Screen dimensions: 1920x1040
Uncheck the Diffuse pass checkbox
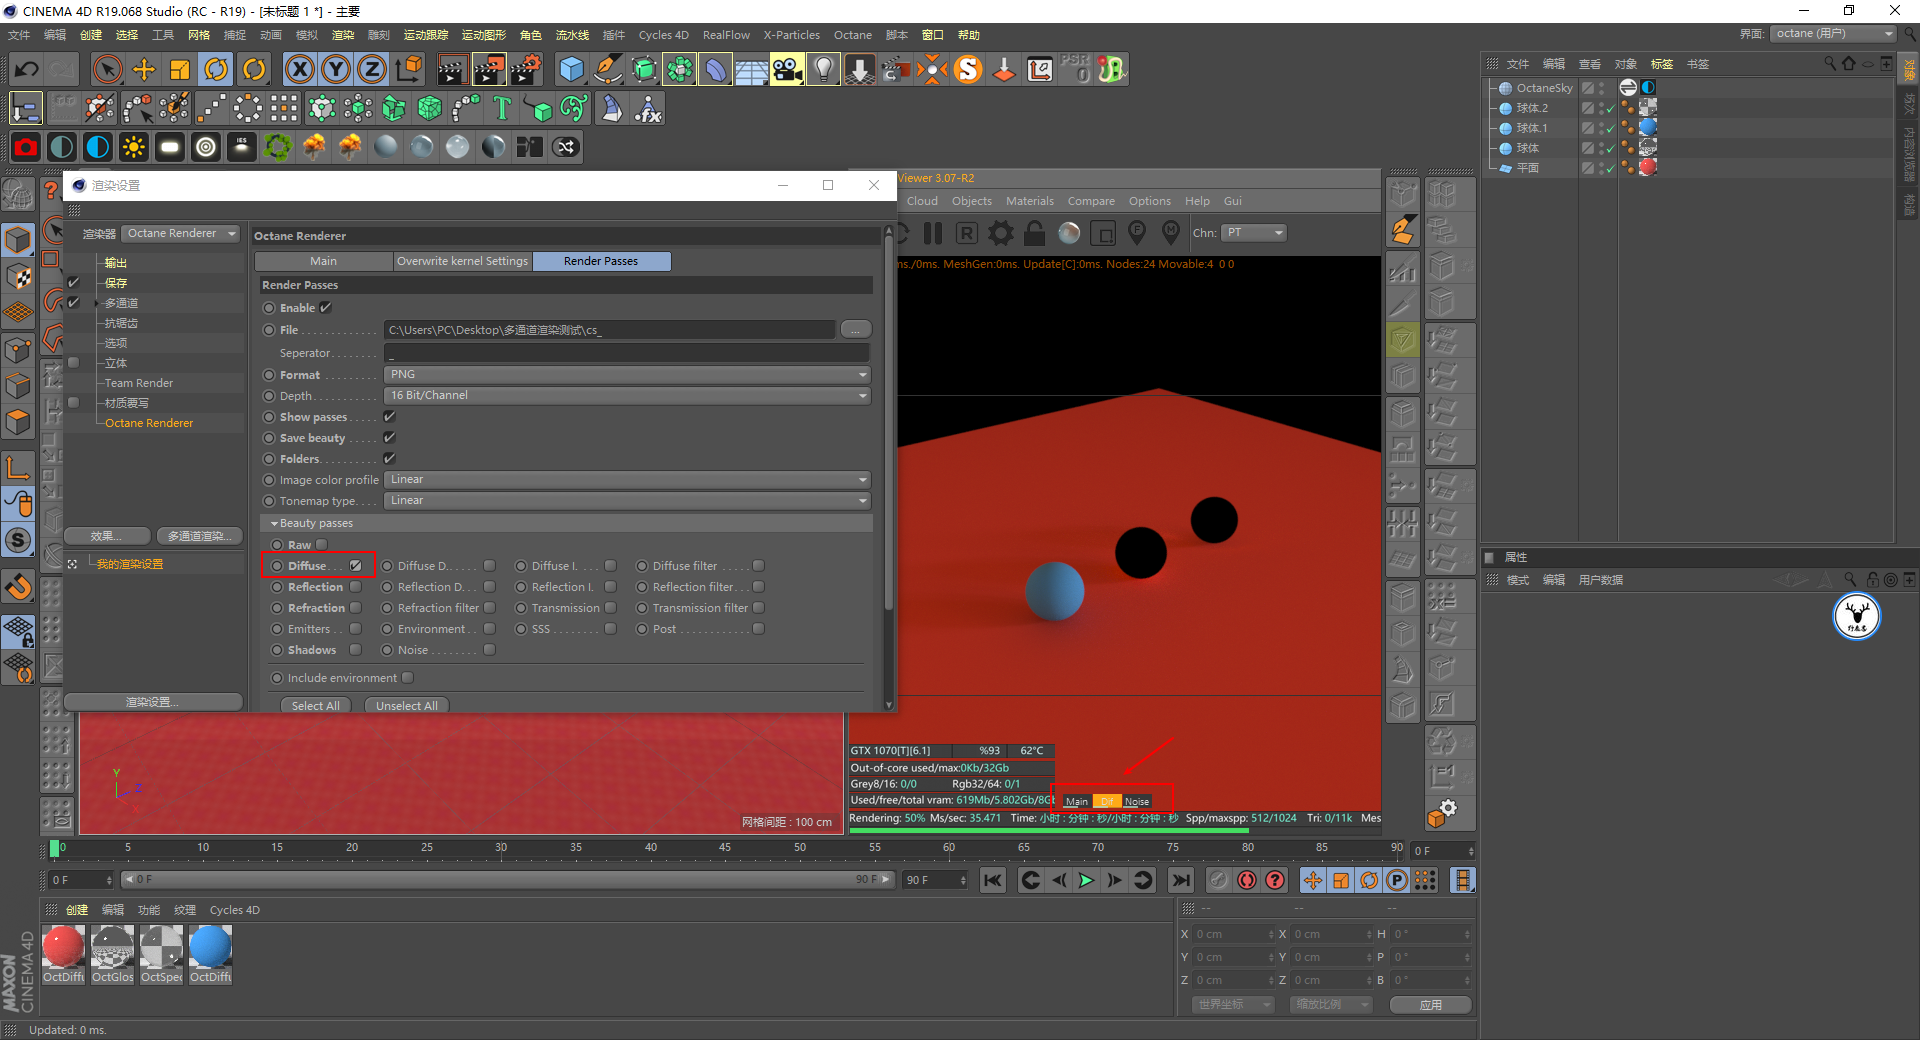[x=356, y=566]
